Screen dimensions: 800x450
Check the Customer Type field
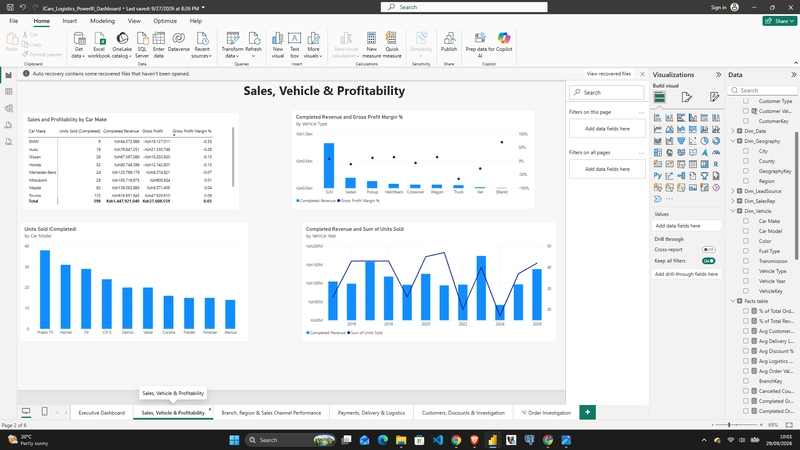(x=746, y=101)
